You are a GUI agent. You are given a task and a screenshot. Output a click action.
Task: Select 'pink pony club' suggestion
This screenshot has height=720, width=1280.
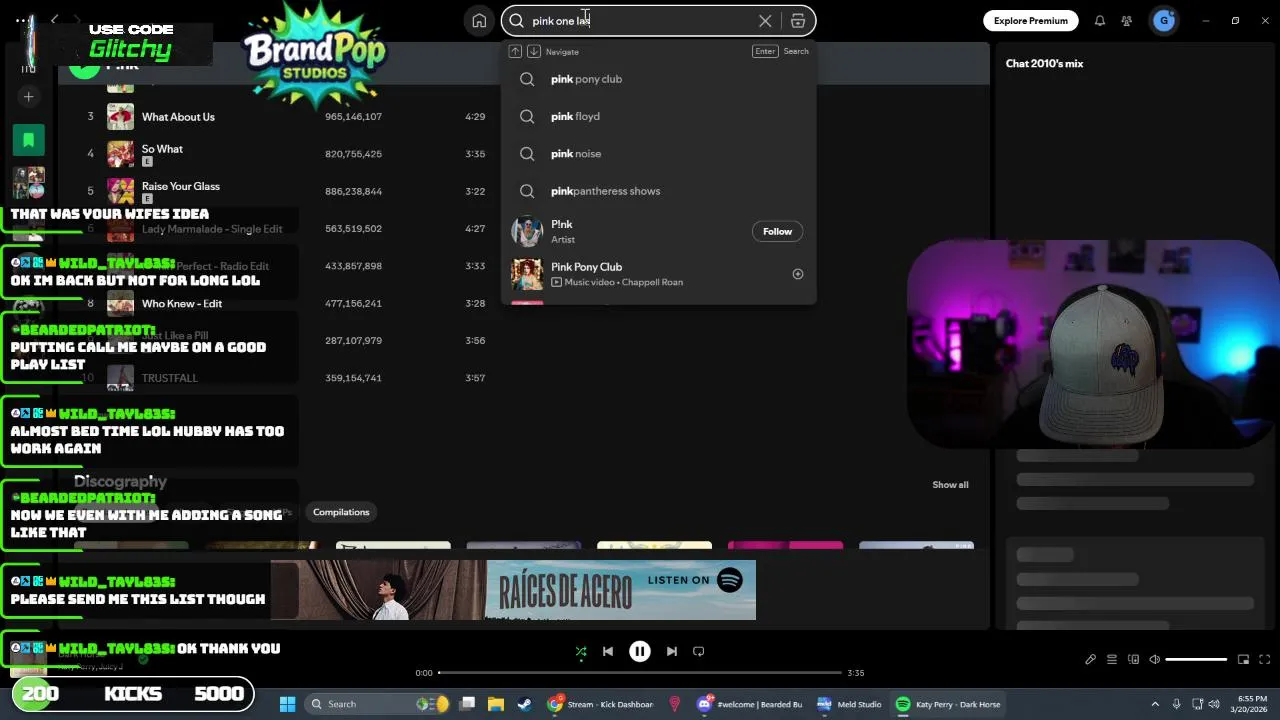coord(658,79)
